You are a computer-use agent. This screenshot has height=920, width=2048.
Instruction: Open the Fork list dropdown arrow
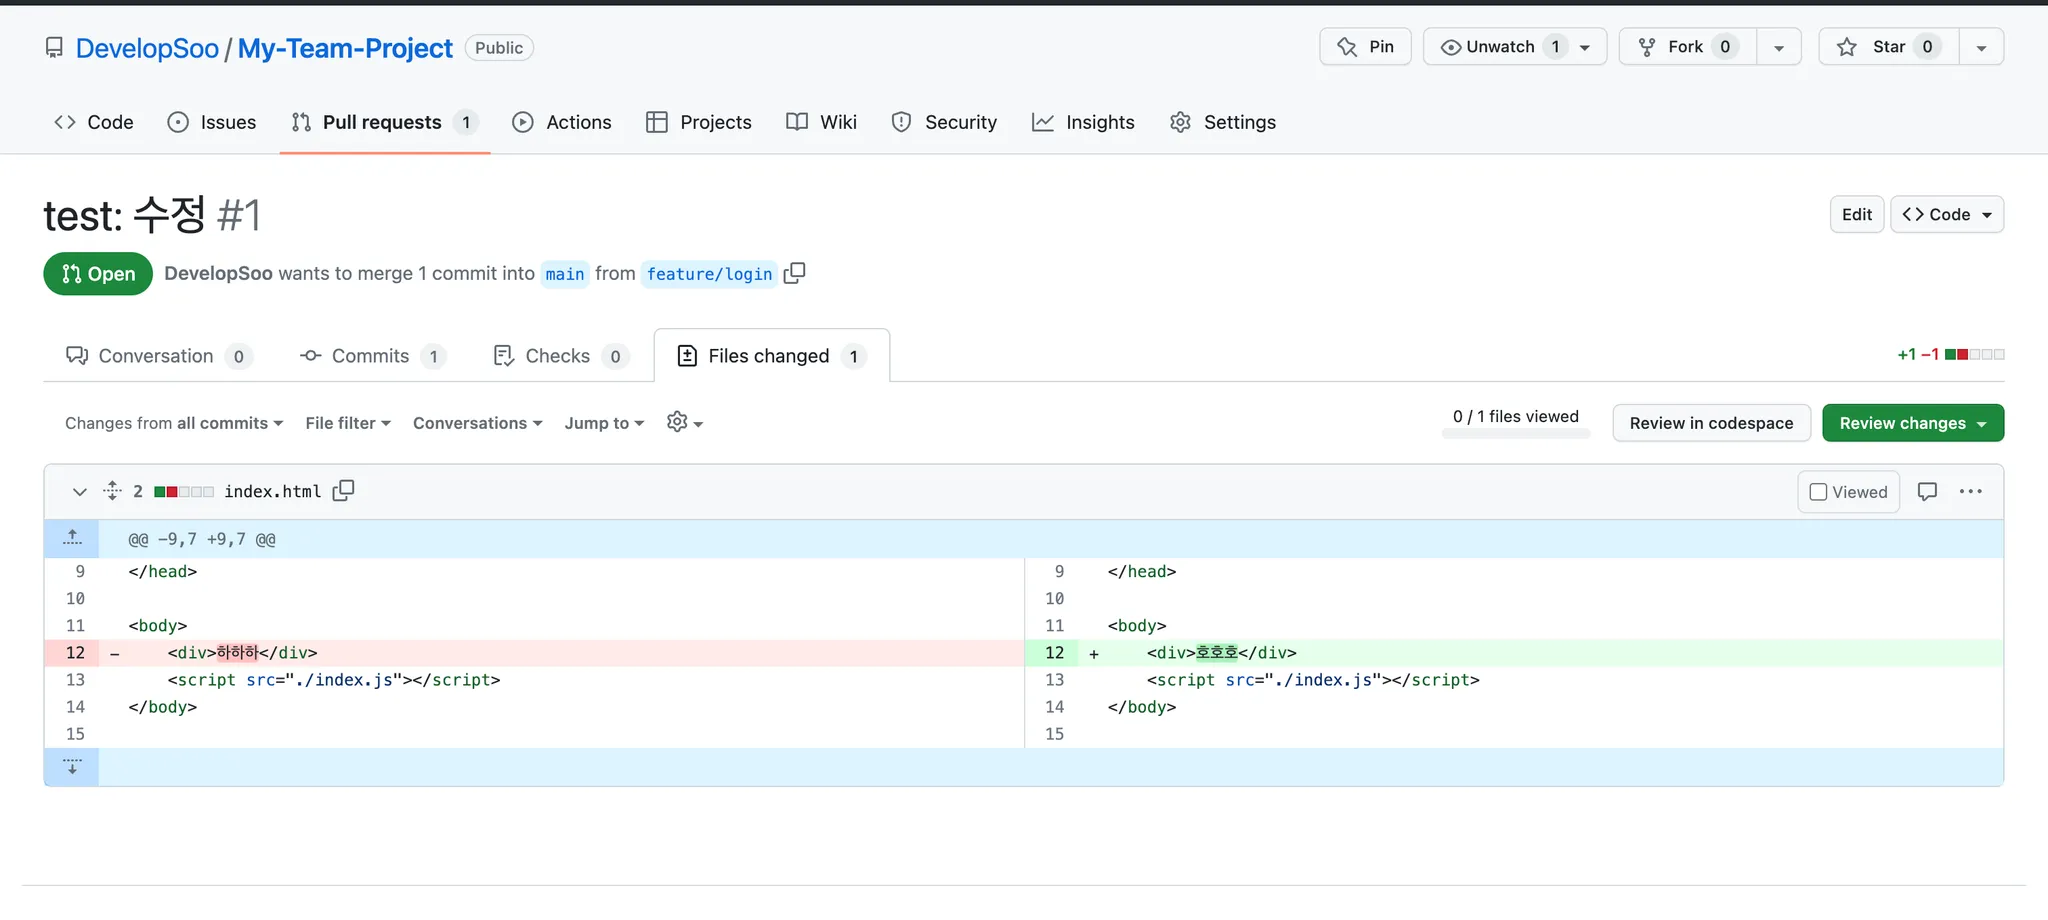pos(1779,47)
